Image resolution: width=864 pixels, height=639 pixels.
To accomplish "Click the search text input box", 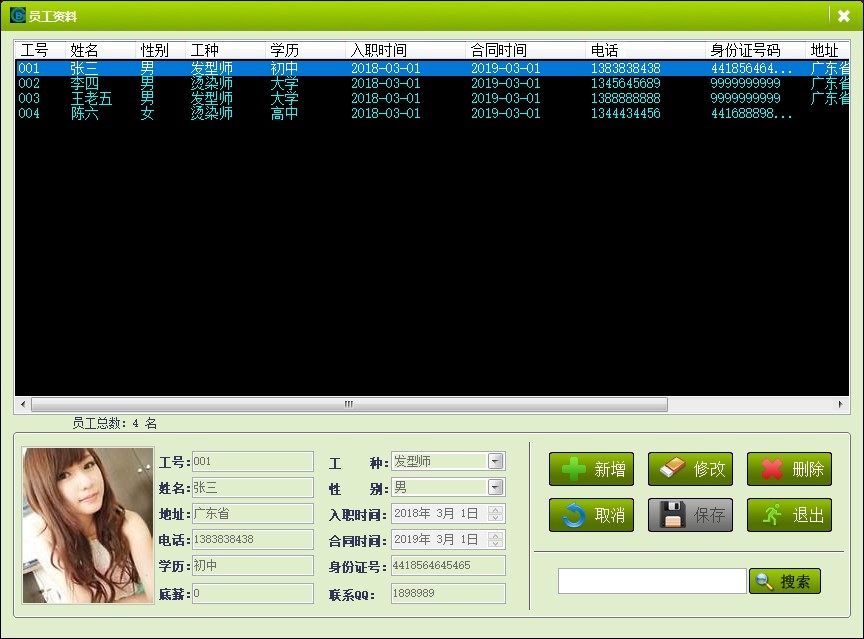I will [x=651, y=581].
